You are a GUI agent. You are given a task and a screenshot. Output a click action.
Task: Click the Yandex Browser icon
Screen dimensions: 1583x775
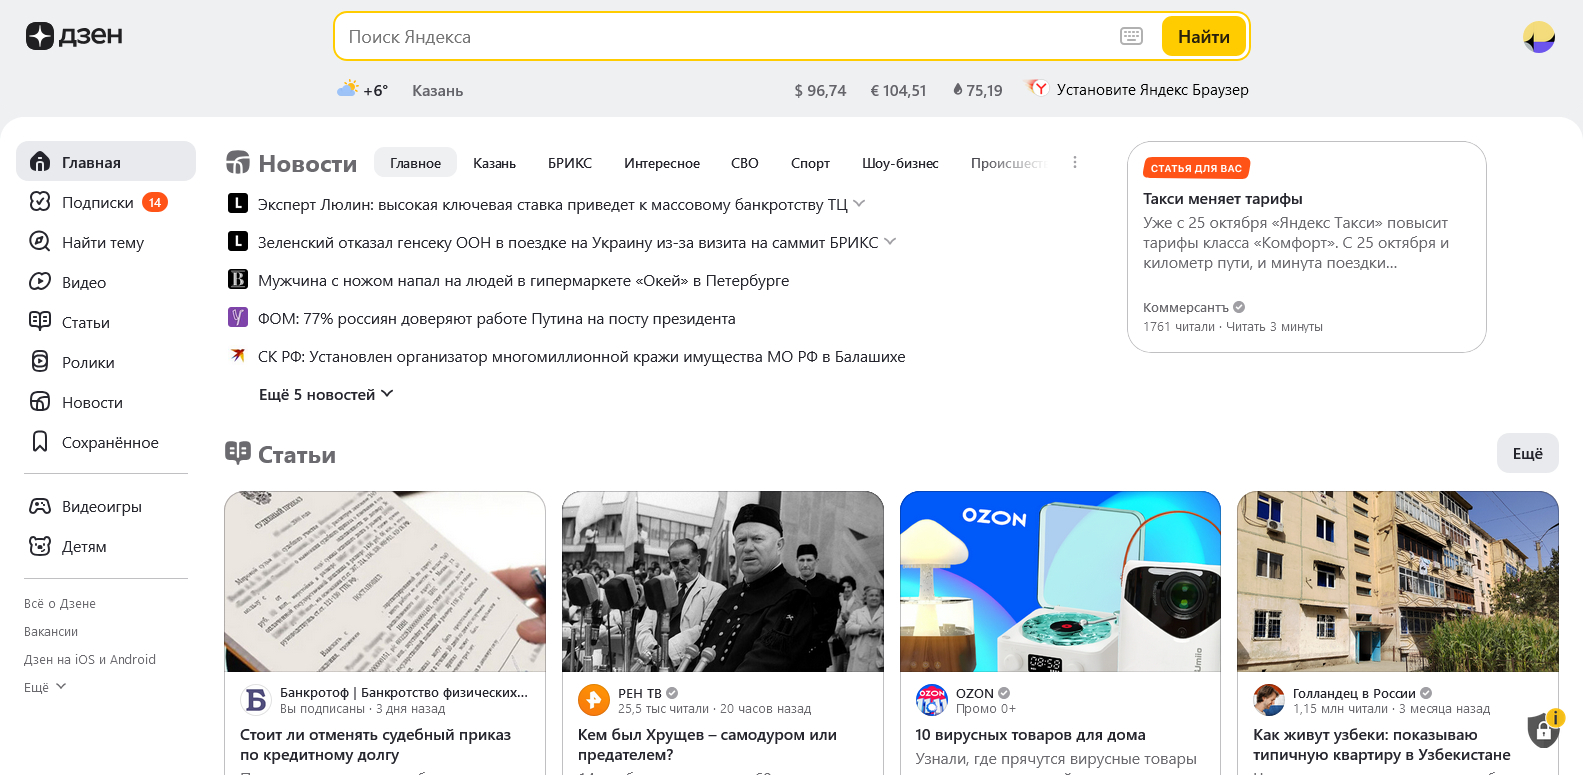coord(1038,89)
